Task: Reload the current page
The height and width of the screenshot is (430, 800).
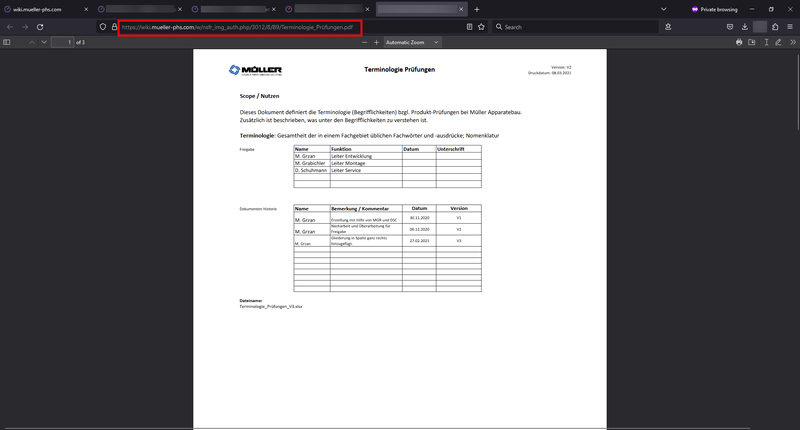Action: pos(40,27)
